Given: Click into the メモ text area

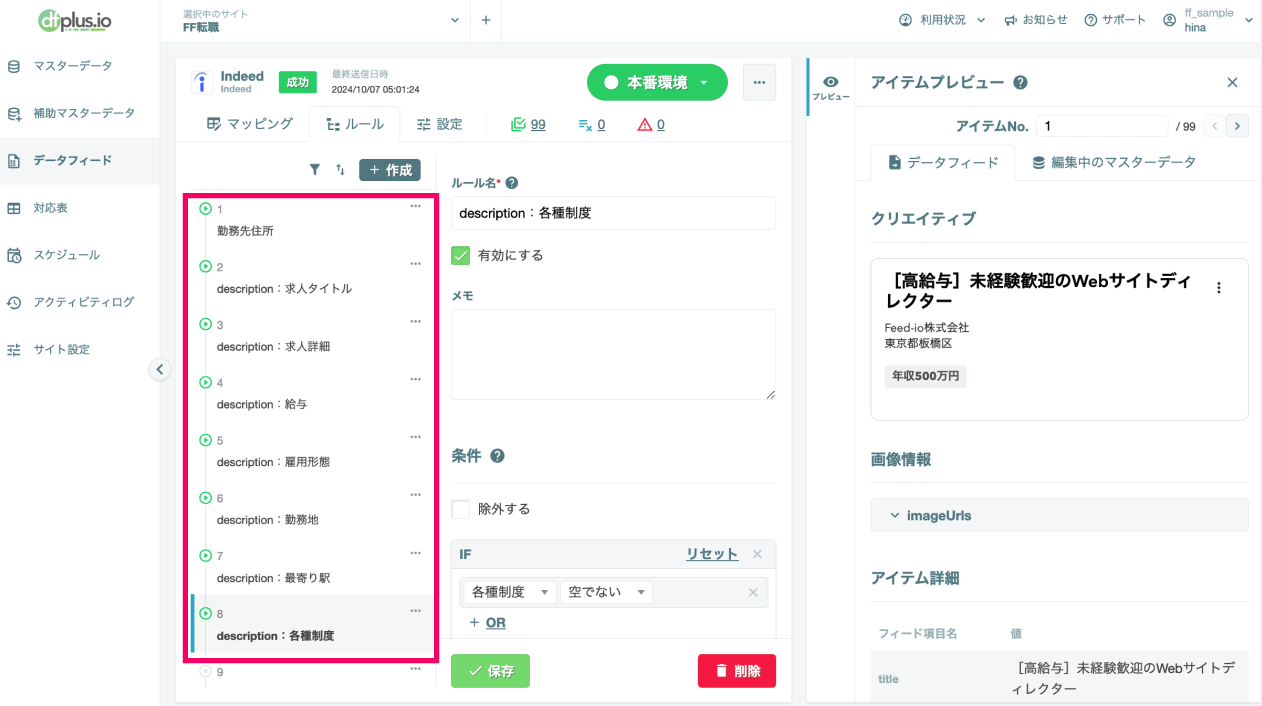Looking at the screenshot, I should pyautogui.click(x=613, y=355).
